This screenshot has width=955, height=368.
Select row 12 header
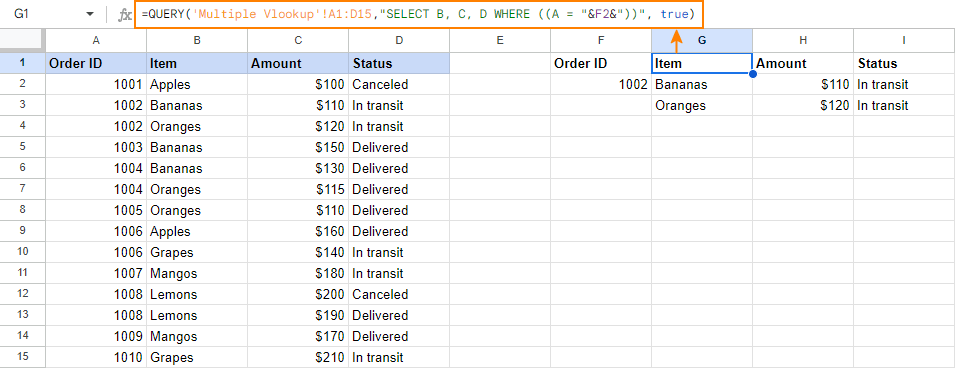[x=23, y=294]
